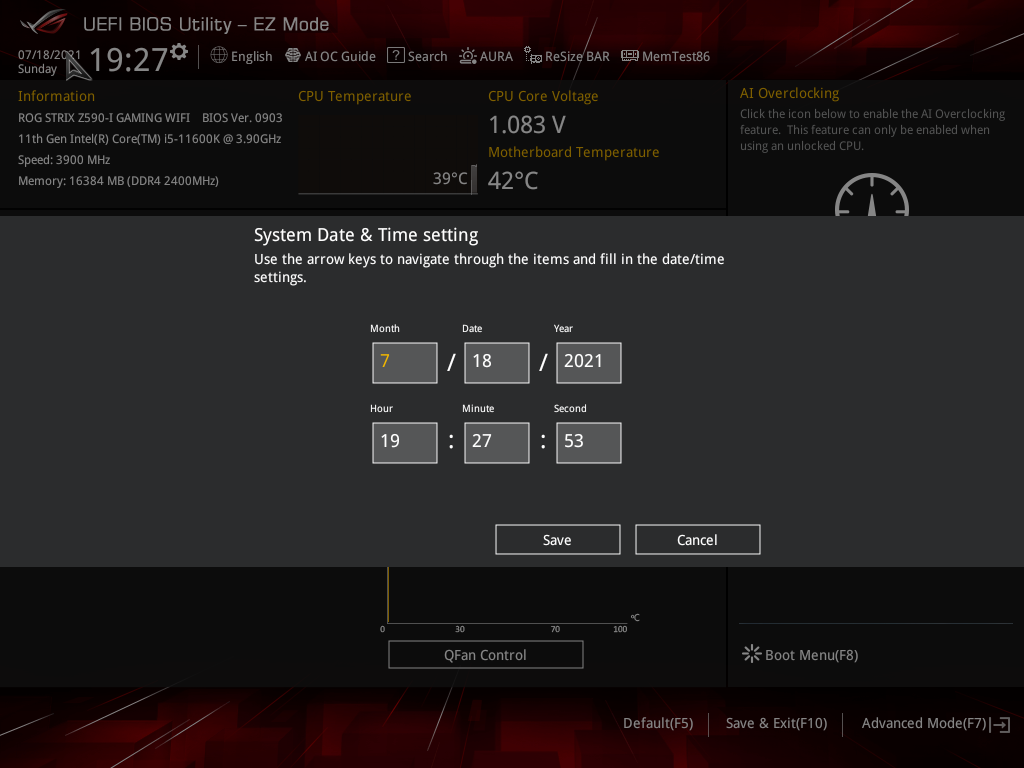Click the EZ Mode title bar label
Image resolution: width=1024 pixels, height=768 pixels.
pos(206,23)
